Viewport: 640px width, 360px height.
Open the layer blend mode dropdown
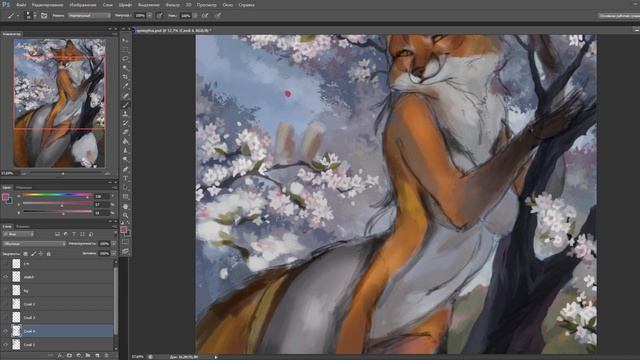coord(34,244)
